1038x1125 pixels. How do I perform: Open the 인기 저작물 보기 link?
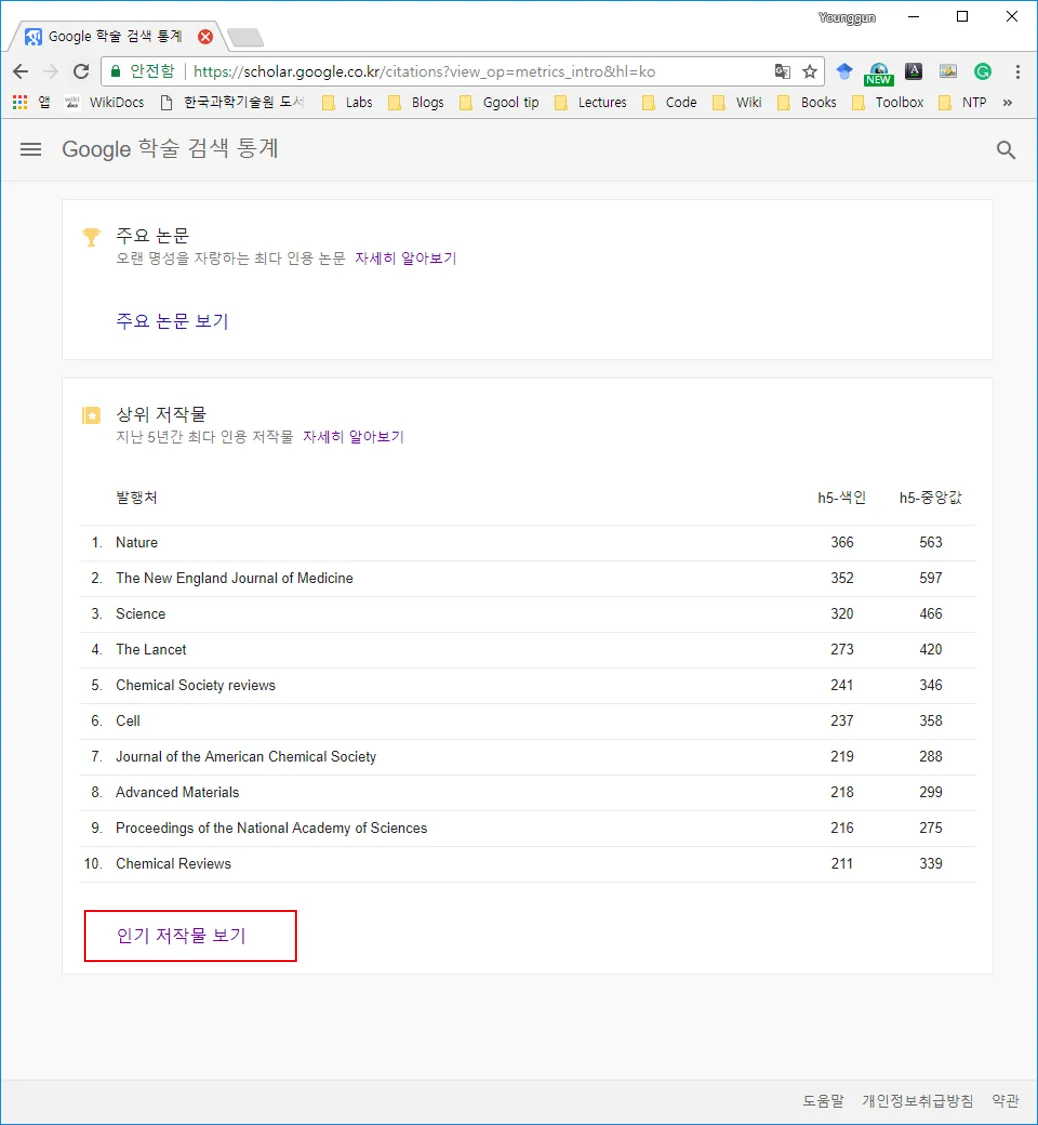[181, 935]
